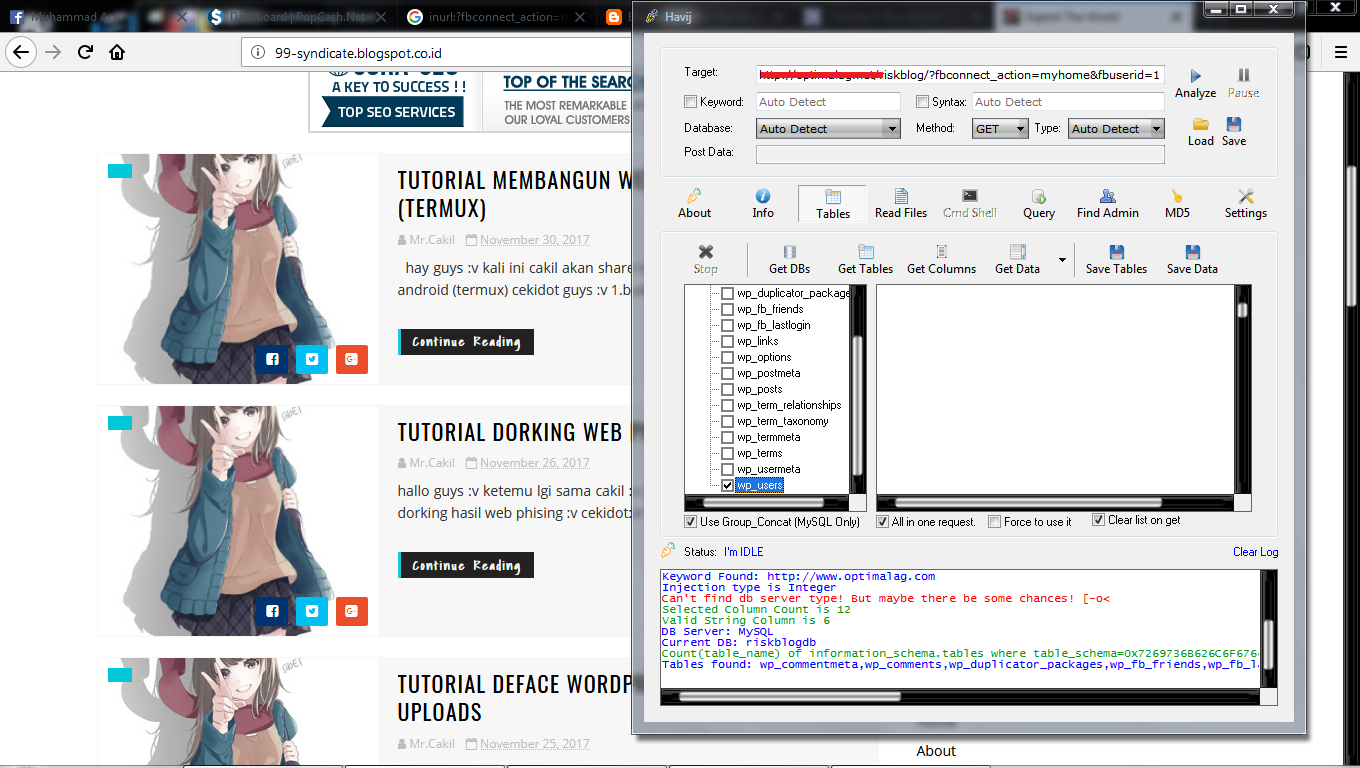Open the Read Files section
The width and height of the screenshot is (1360, 768).
(901, 203)
